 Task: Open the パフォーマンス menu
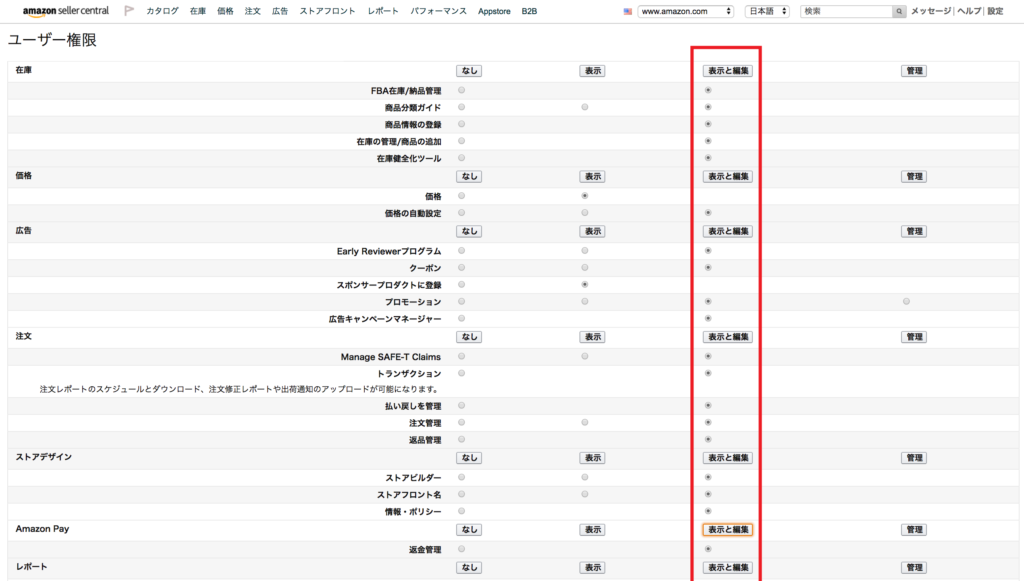coord(439,11)
